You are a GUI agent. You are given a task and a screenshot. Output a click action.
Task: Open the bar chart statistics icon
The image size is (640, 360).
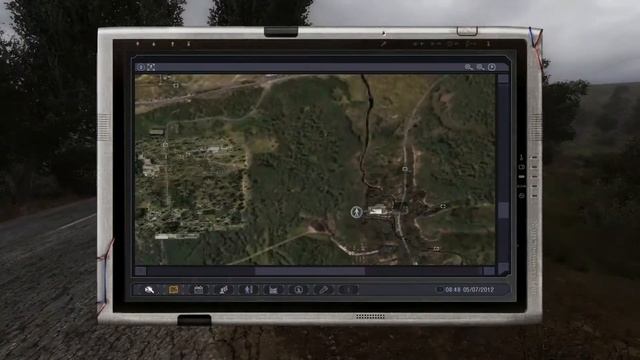273,290
